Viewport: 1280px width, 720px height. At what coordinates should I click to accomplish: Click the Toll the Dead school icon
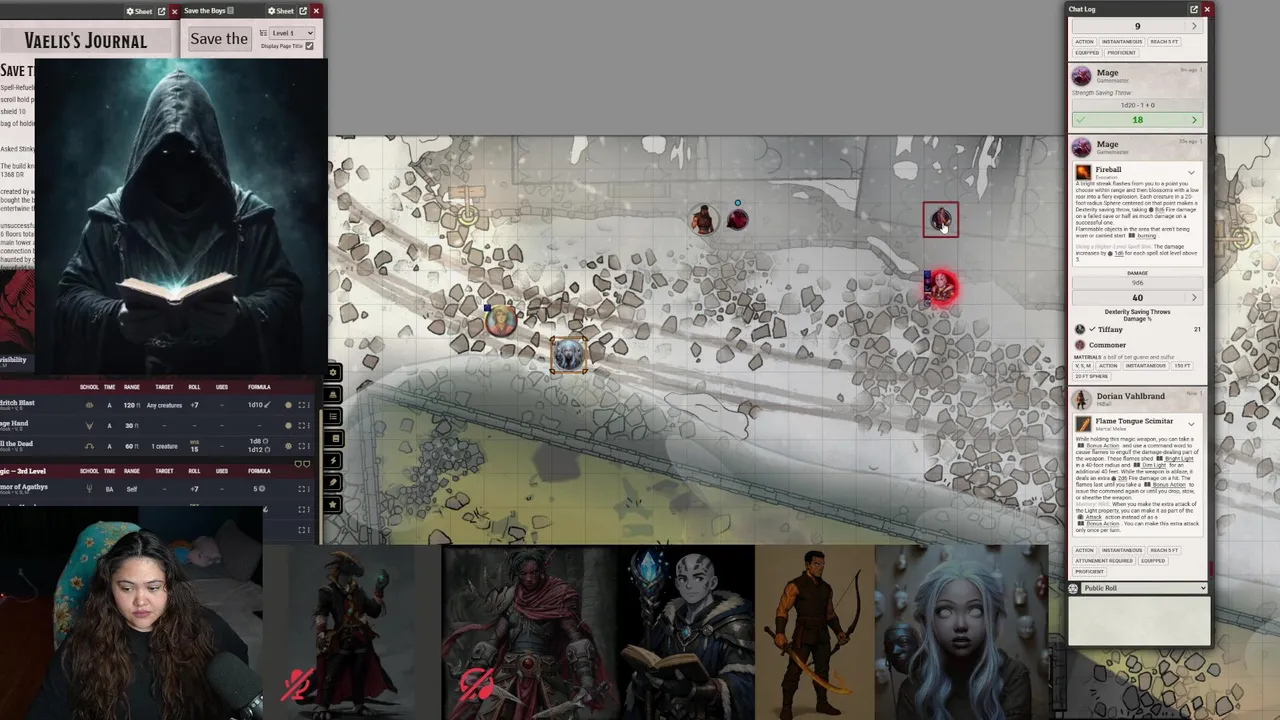coord(89,446)
